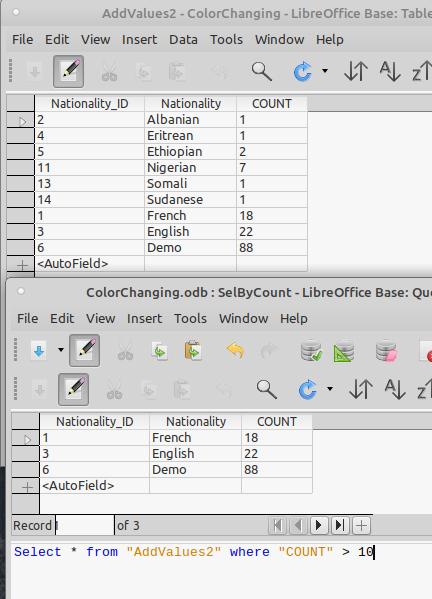
Task: Click Find Record magnifier in AddValues2 toolbar
Action: click(262, 71)
